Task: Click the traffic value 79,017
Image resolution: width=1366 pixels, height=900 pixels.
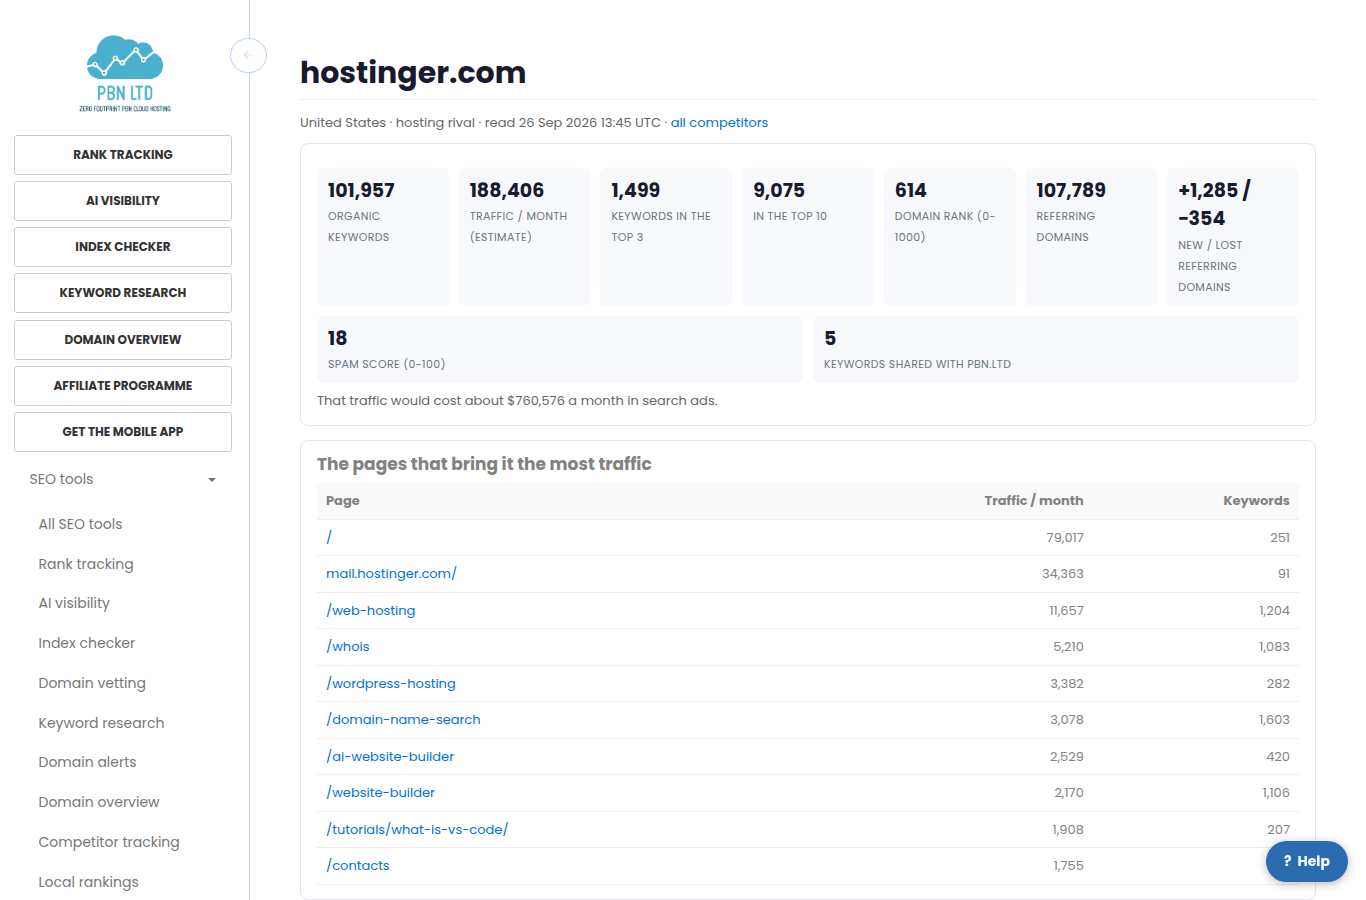Action: tap(1065, 538)
